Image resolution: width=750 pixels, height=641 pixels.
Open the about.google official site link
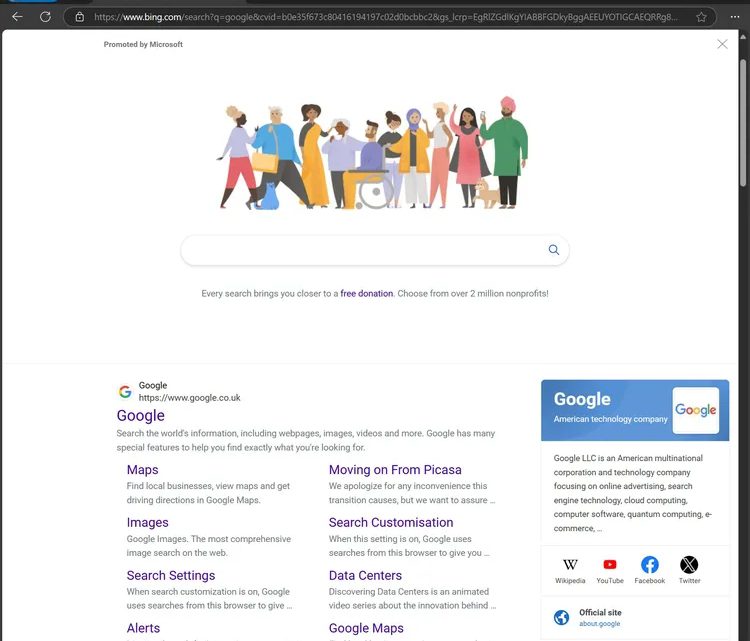(x=599, y=623)
